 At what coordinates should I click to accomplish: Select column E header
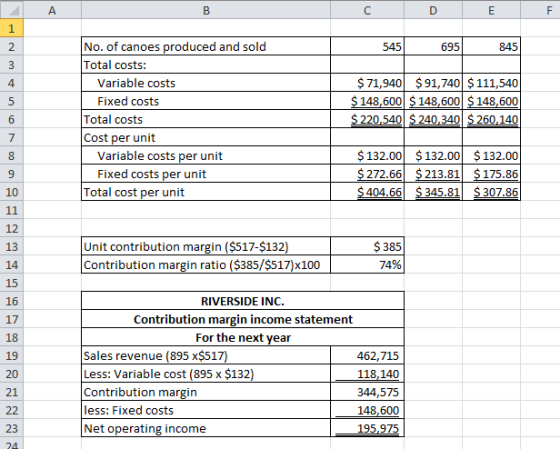(x=491, y=10)
